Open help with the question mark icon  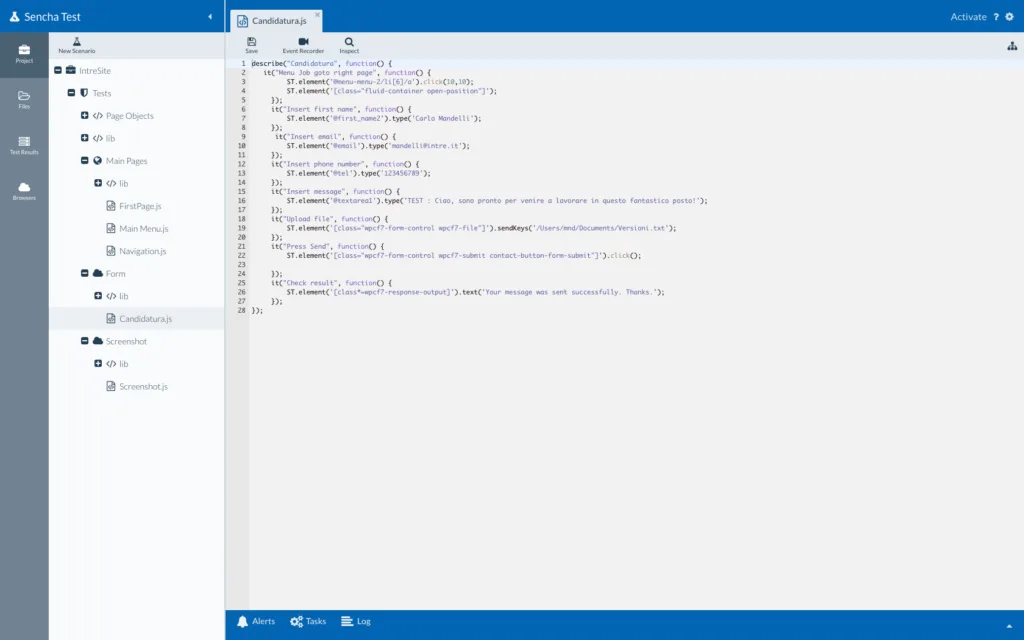996,17
